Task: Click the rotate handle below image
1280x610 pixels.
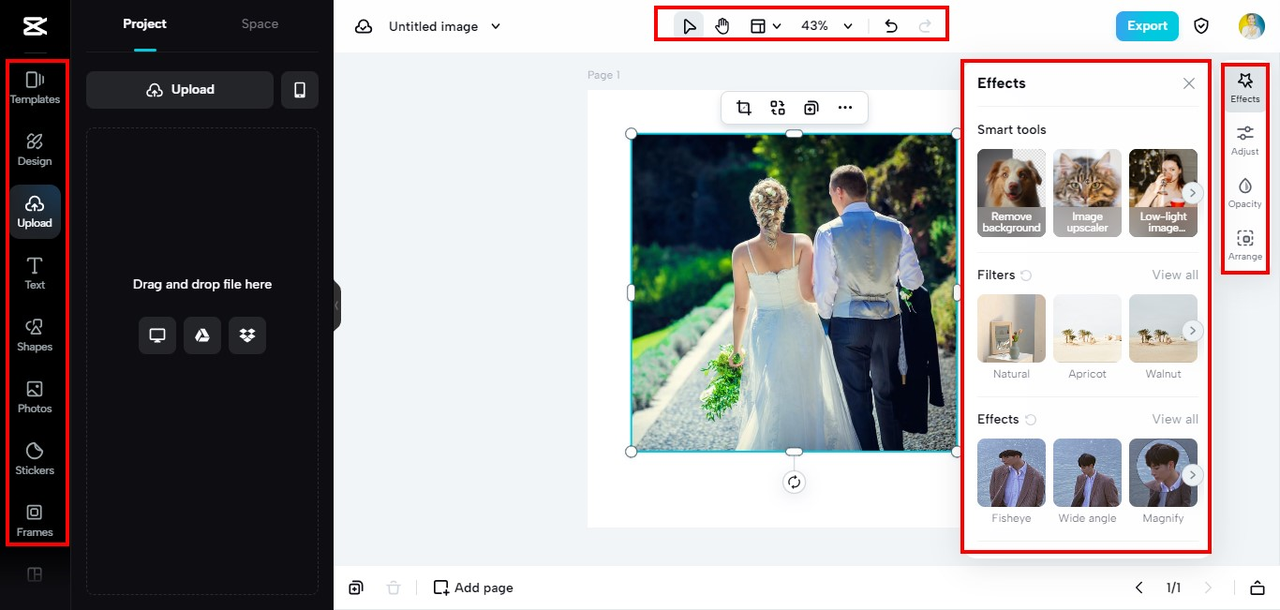Action: point(794,482)
